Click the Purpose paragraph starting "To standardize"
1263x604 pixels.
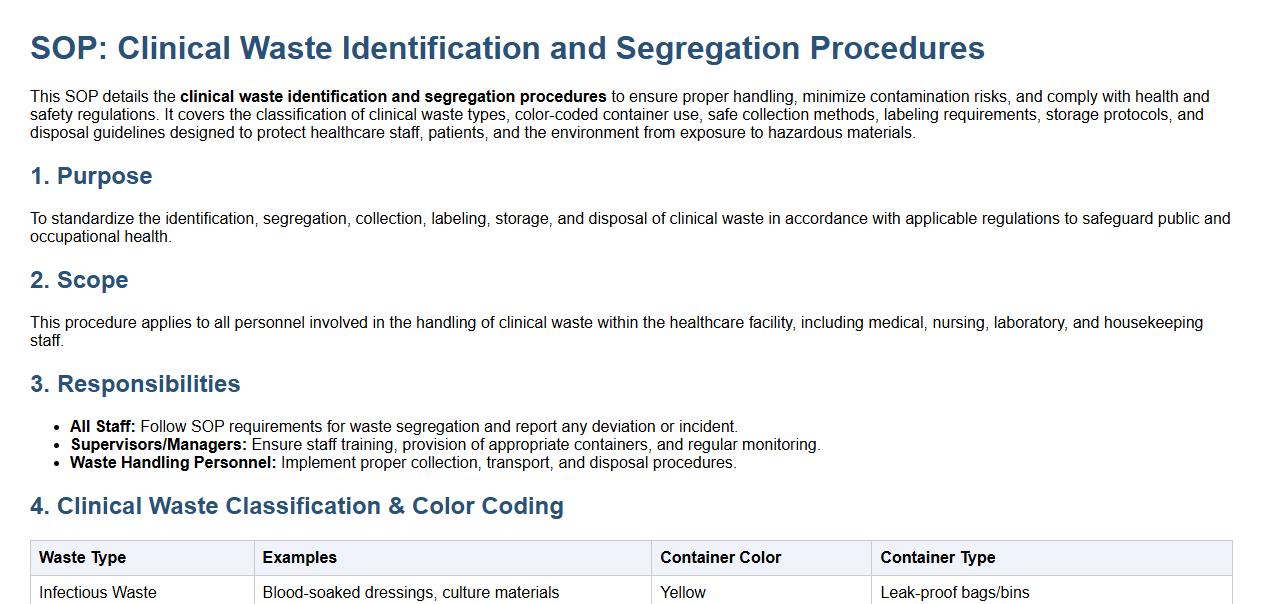630,227
